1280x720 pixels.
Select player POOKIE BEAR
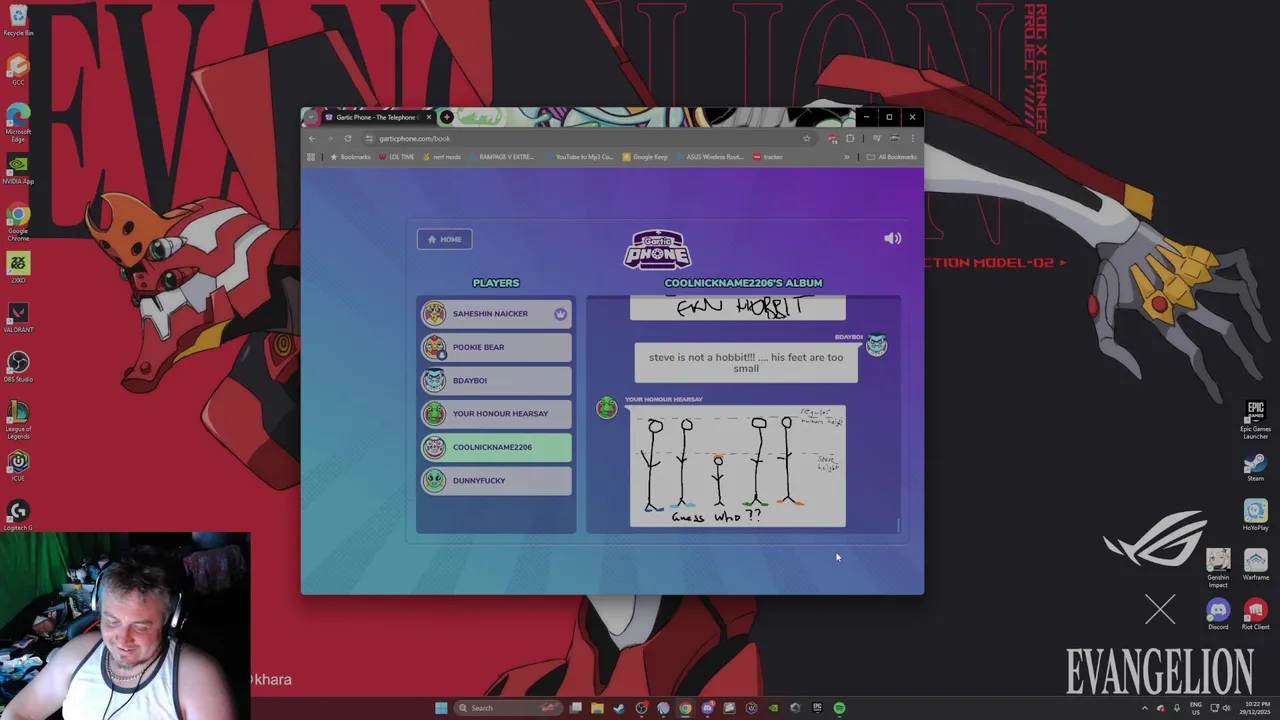(x=496, y=347)
